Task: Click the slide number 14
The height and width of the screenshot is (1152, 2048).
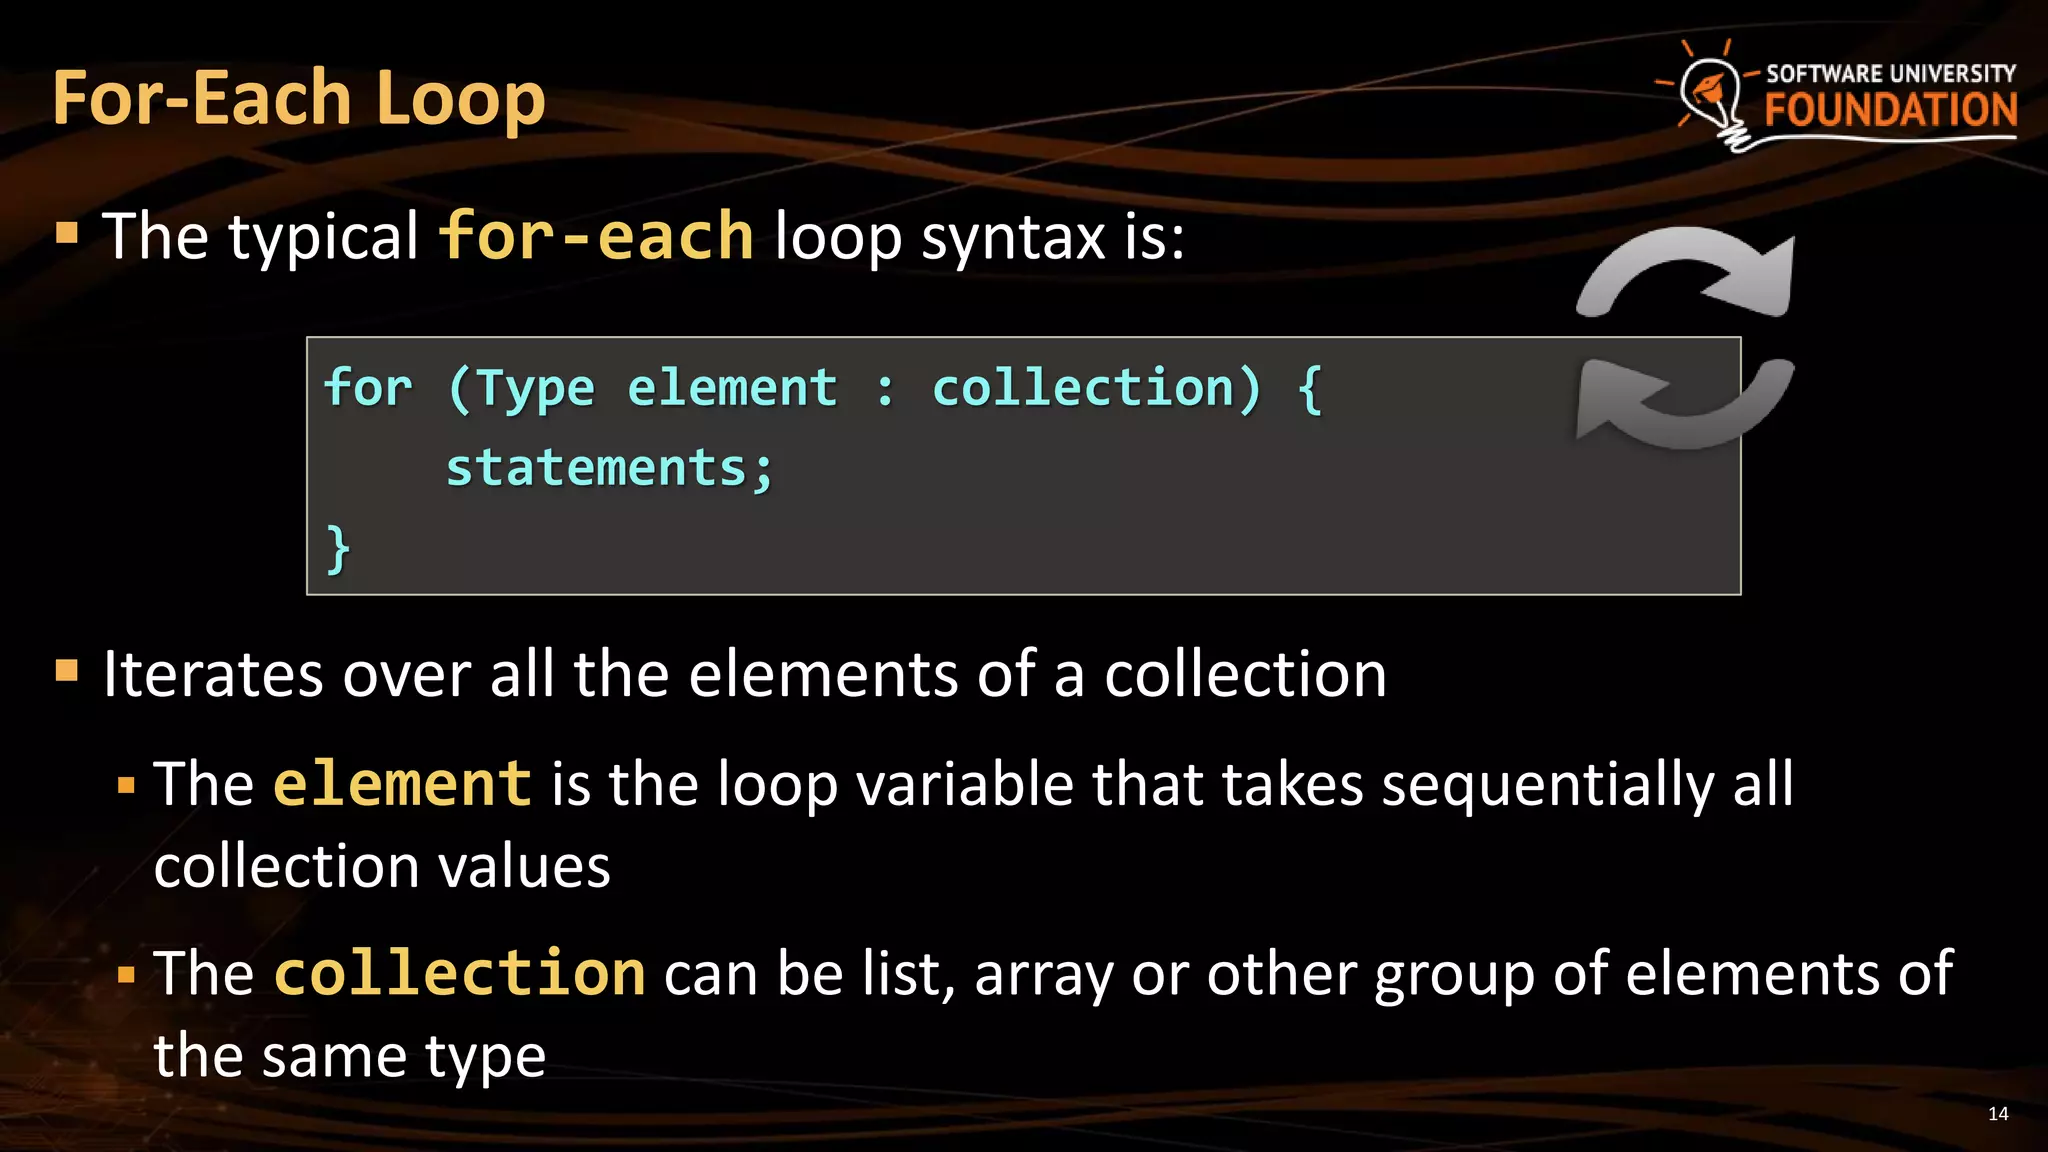Action: click(x=1997, y=1114)
